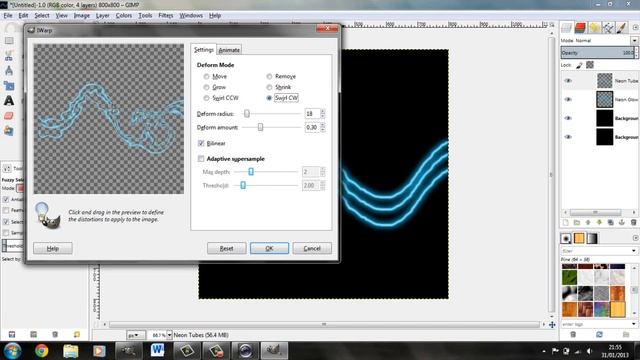
Task: Open Microsoft Word from the taskbar
Action: 157,351
